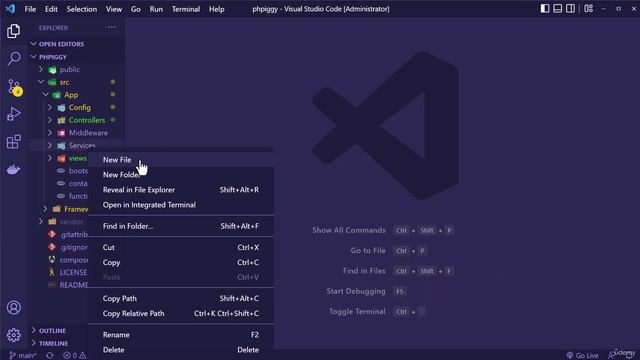Open the Terminal menu
Viewport: 640px width, 360px height.
click(186, 9)
